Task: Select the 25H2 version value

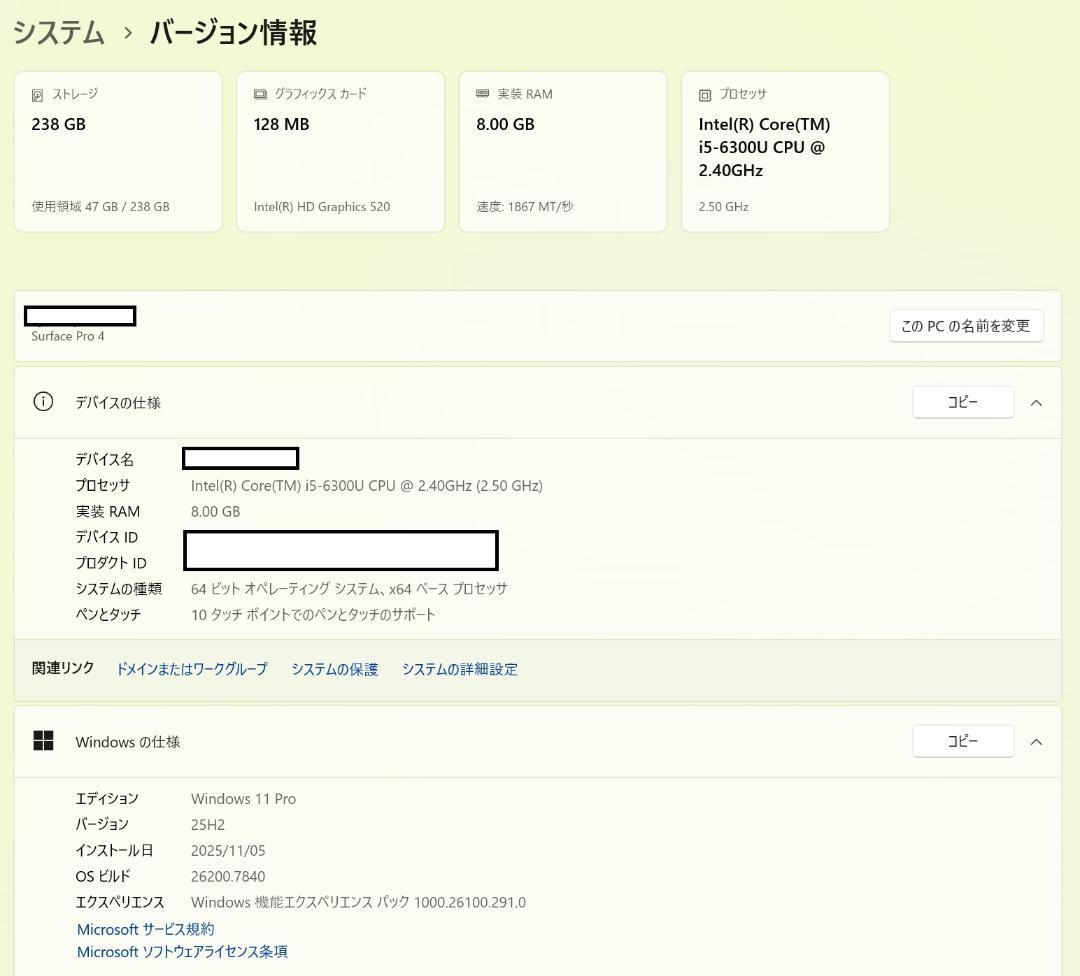Action: (x=208, y=824)
